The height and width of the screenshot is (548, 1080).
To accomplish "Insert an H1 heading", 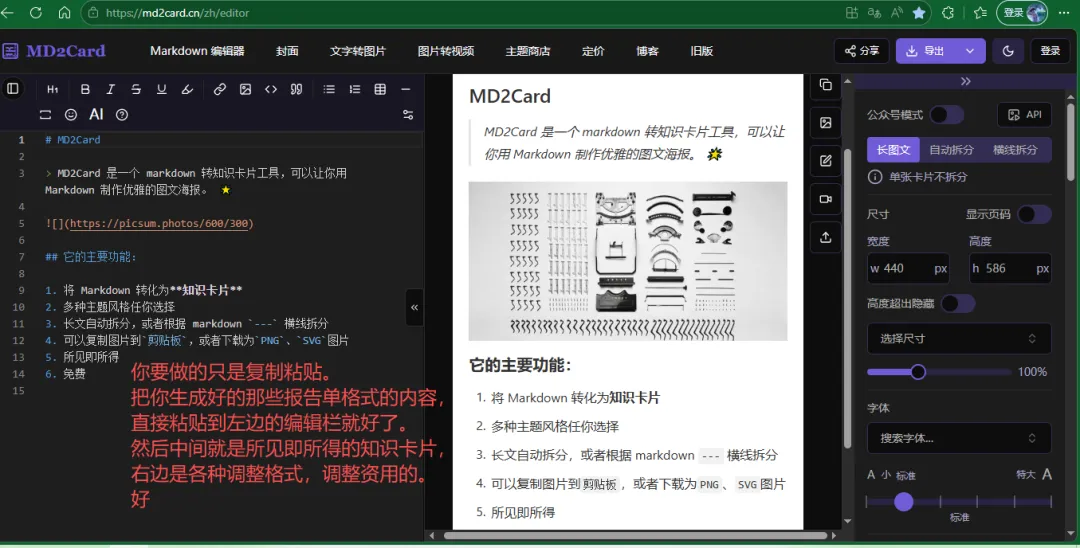I will click(53, 89).
